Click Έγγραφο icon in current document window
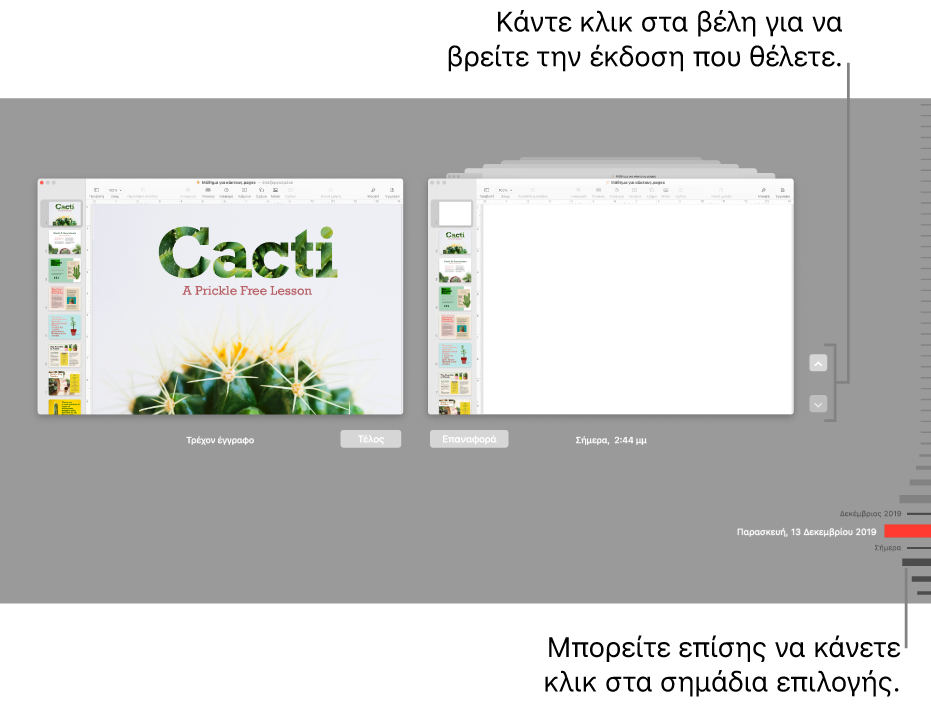931x708 pixels. (392, 190)
